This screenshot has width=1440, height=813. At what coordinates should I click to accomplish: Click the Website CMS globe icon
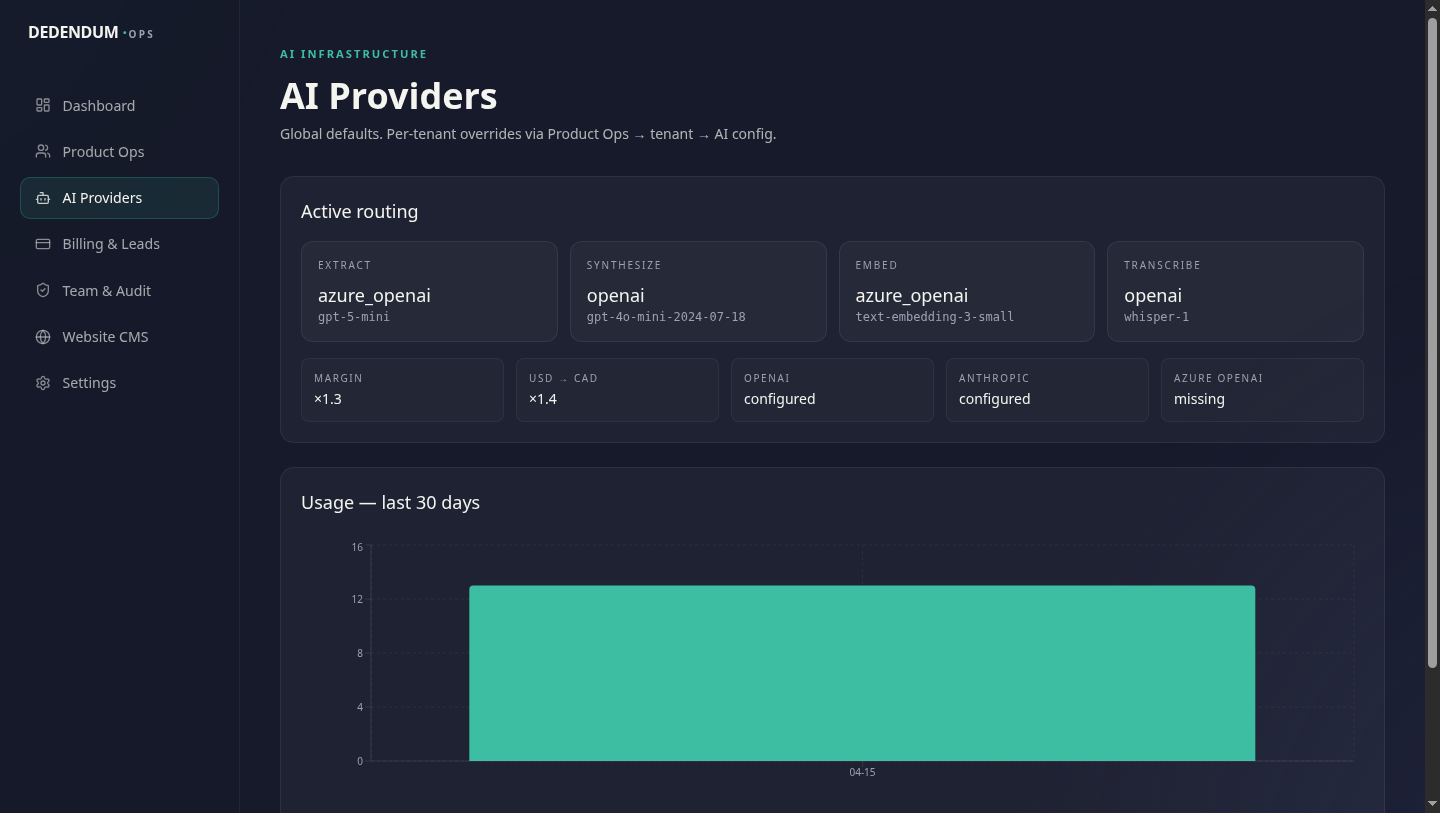(x=43, y=337)
